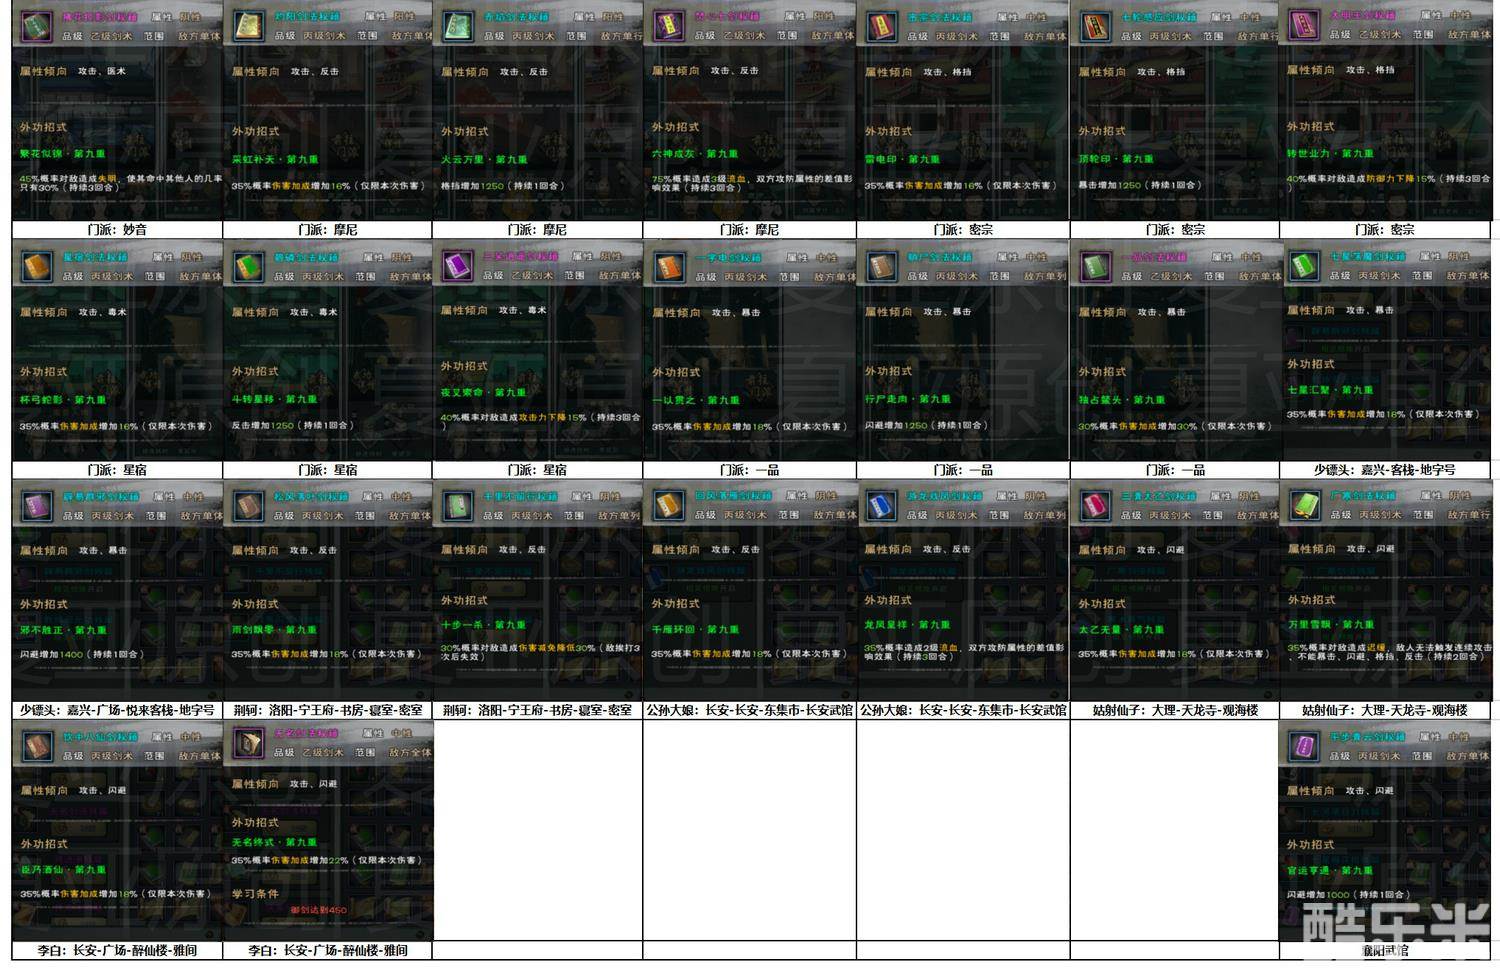Select the 李白 location caption under 无名终式
The image size is (1500, 971).
point(328,950)
